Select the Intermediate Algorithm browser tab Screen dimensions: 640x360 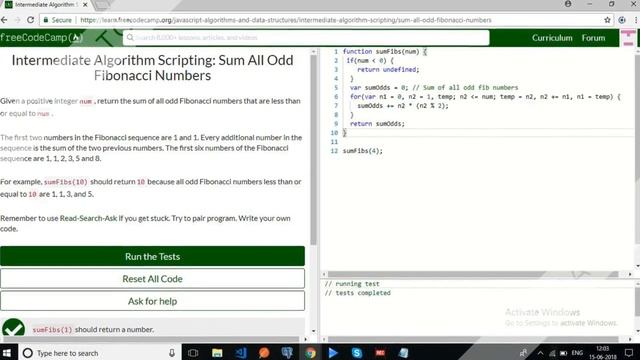45,5
